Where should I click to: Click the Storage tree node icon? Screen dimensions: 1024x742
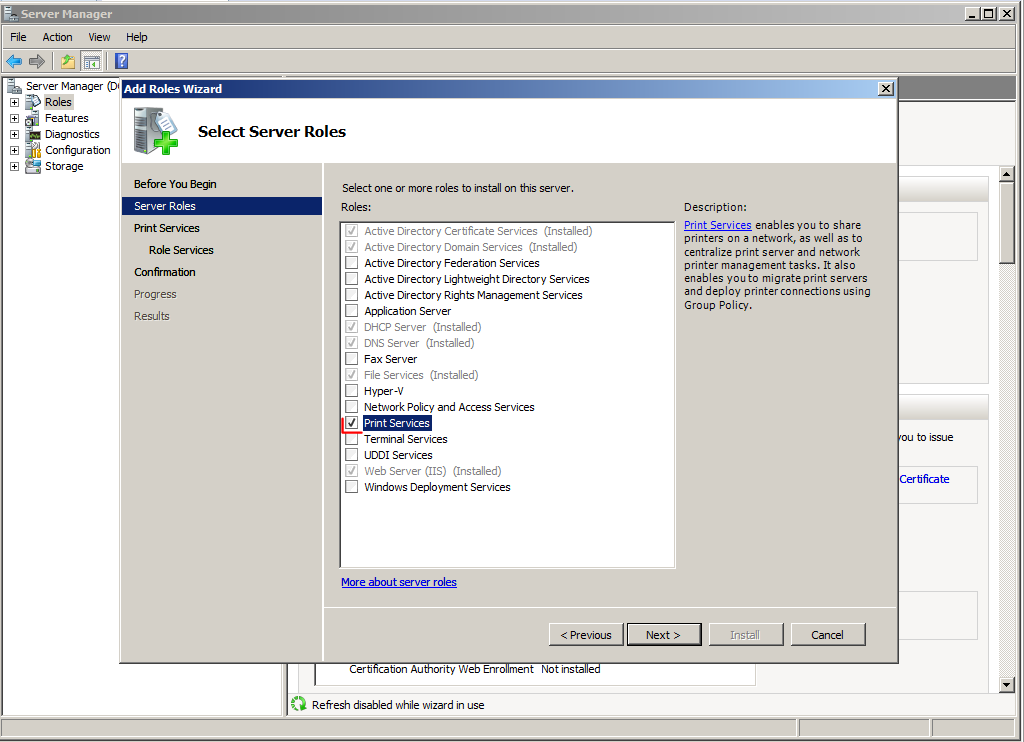click(33, 166)
